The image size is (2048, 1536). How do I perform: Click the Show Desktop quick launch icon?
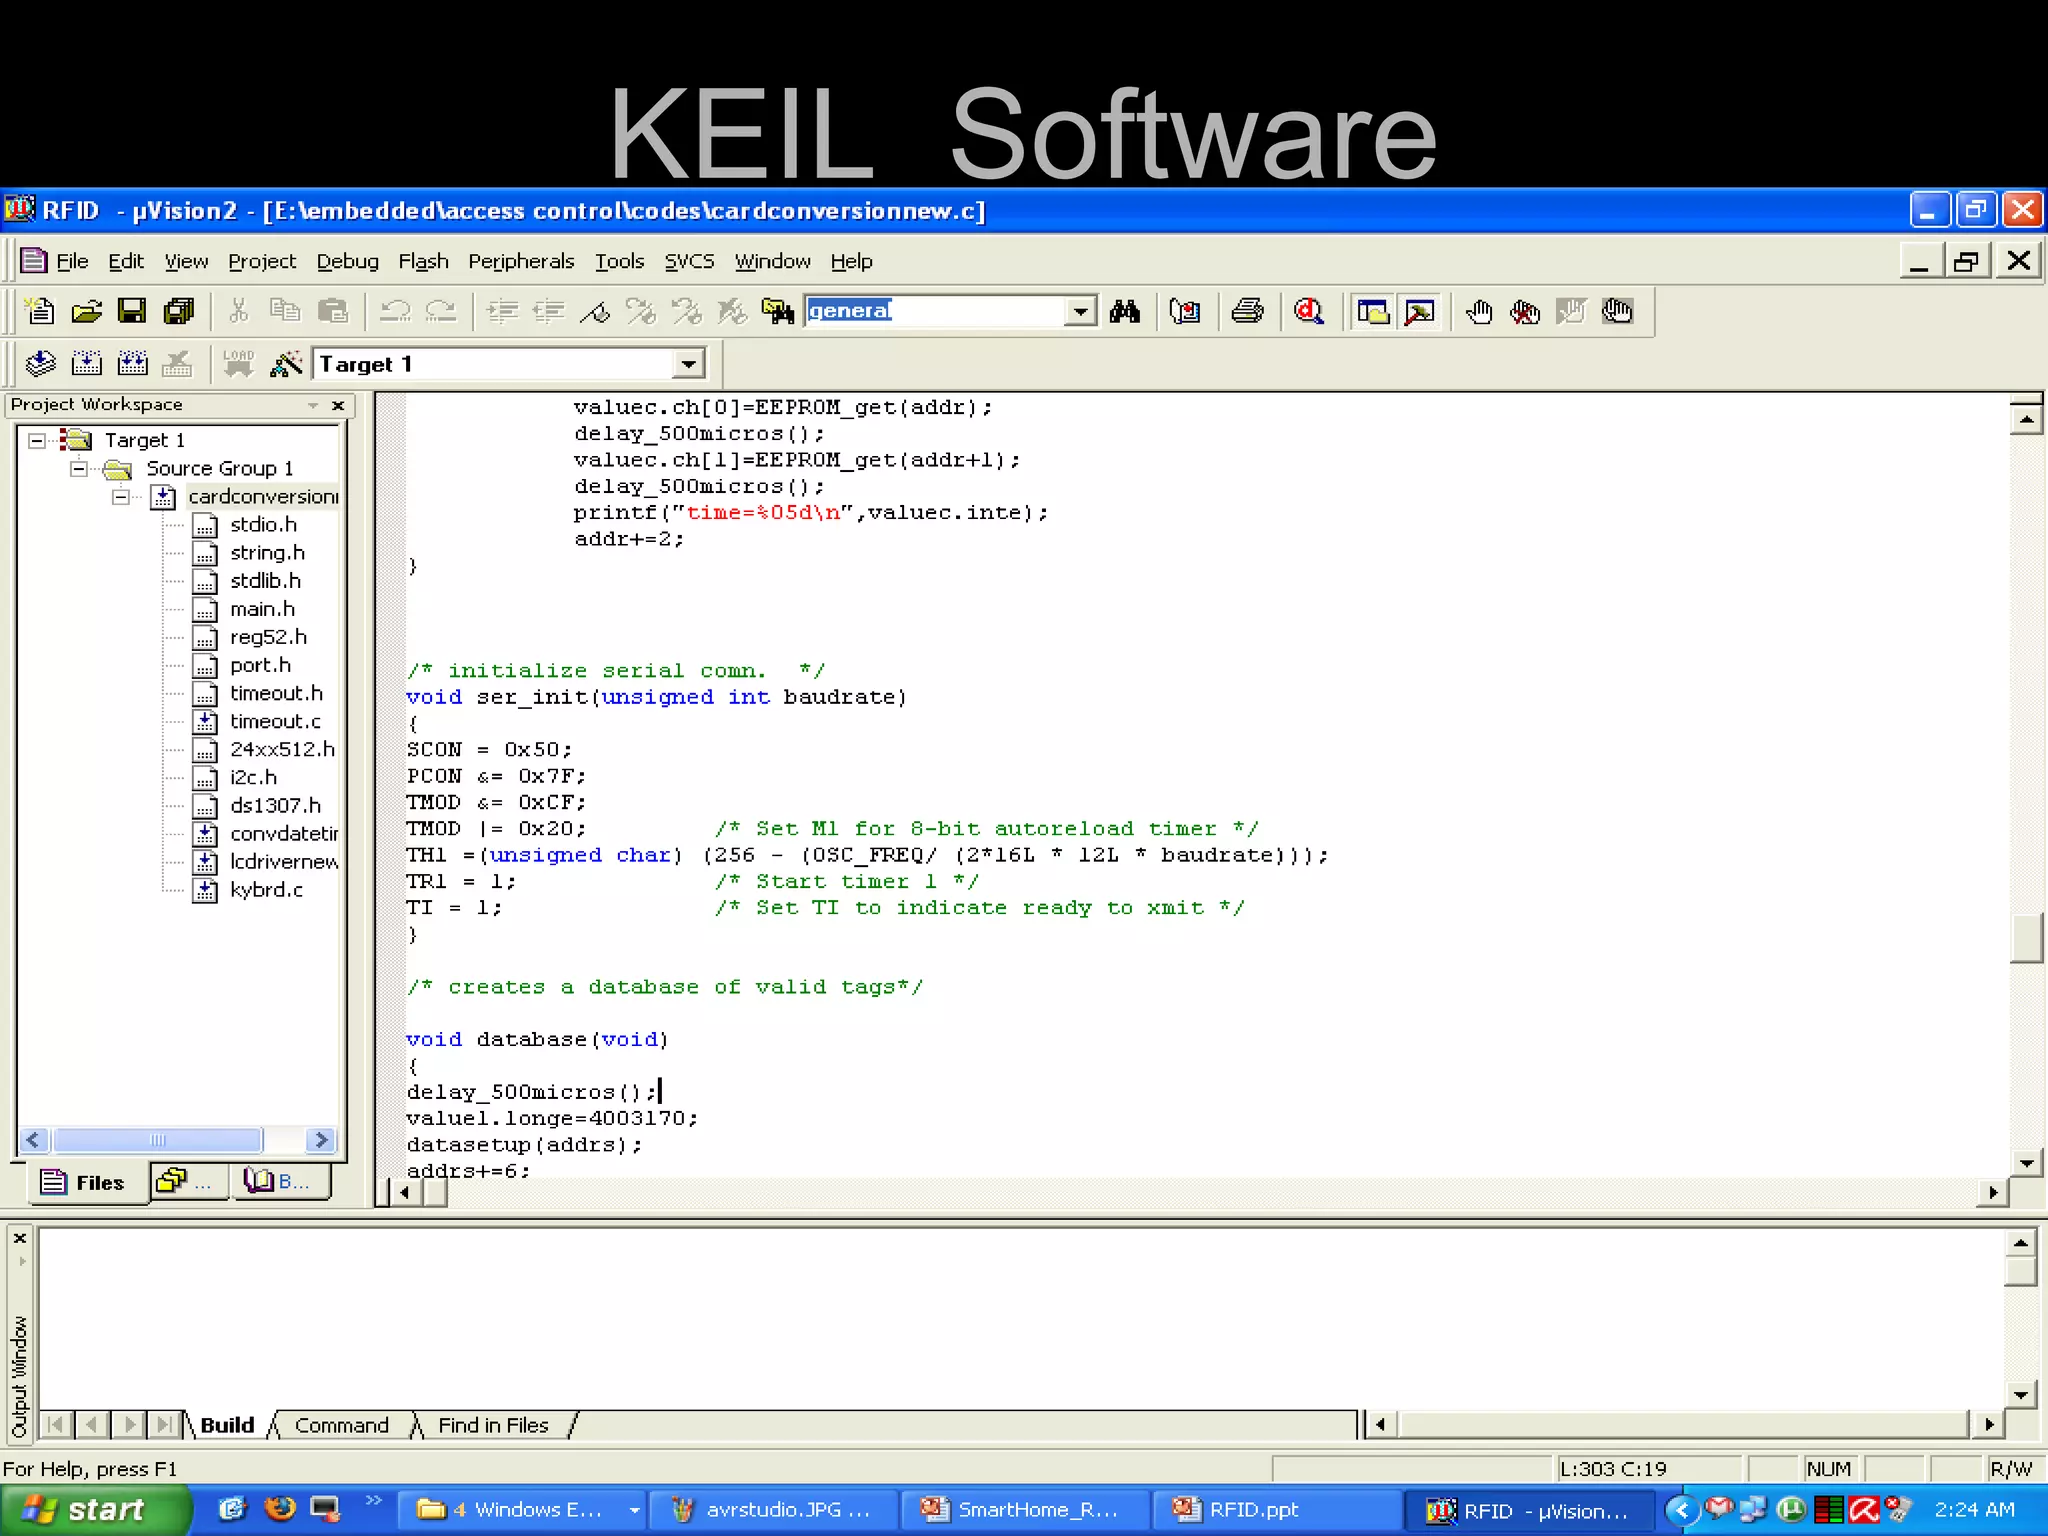point(325,1508)
